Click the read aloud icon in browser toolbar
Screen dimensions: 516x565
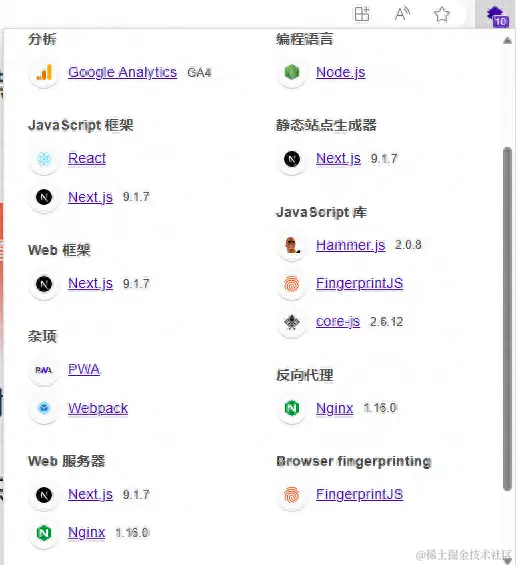402,14
